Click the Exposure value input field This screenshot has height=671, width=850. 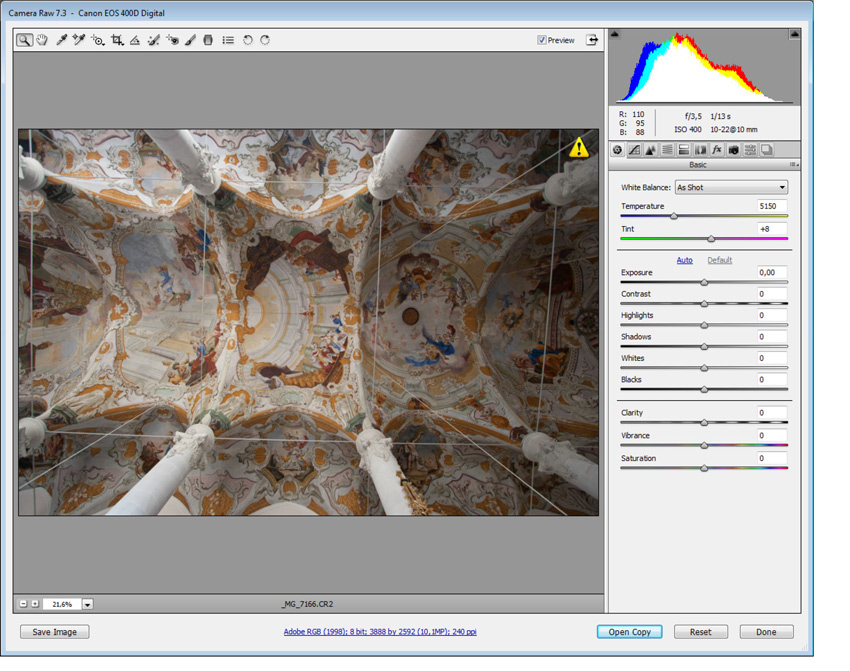771,272
